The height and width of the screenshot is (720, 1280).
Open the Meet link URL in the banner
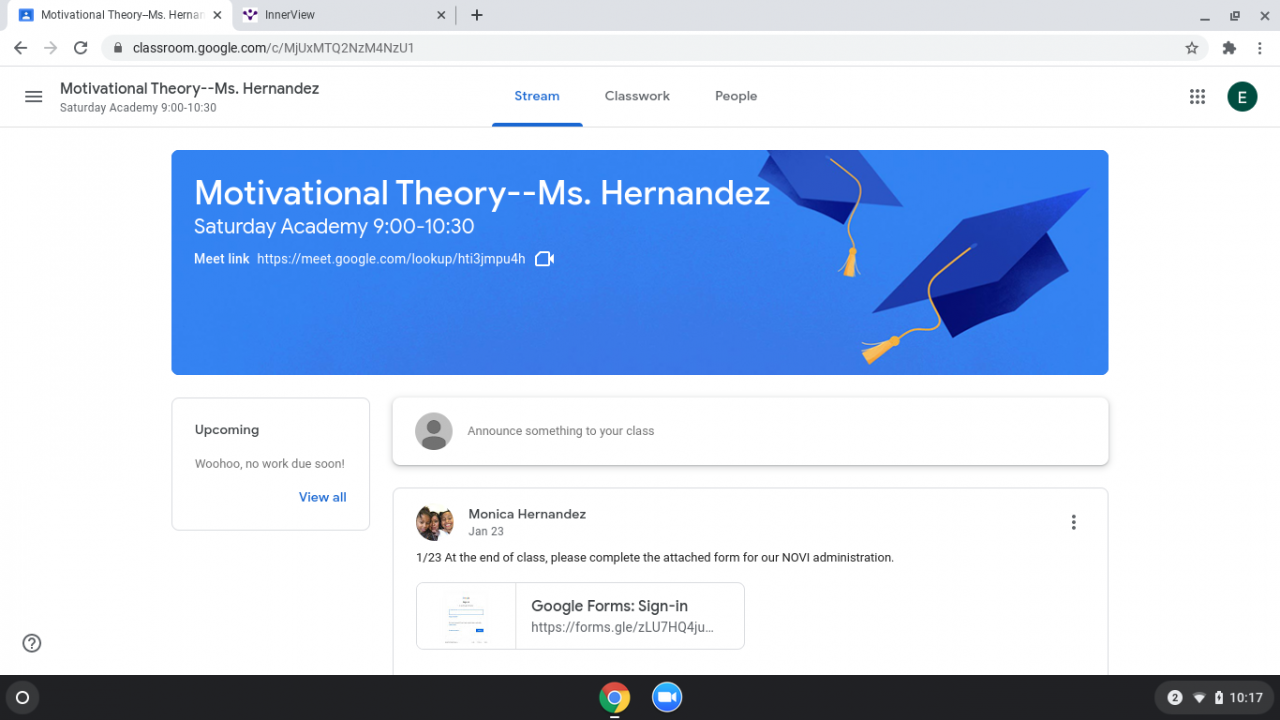[391, 259]
